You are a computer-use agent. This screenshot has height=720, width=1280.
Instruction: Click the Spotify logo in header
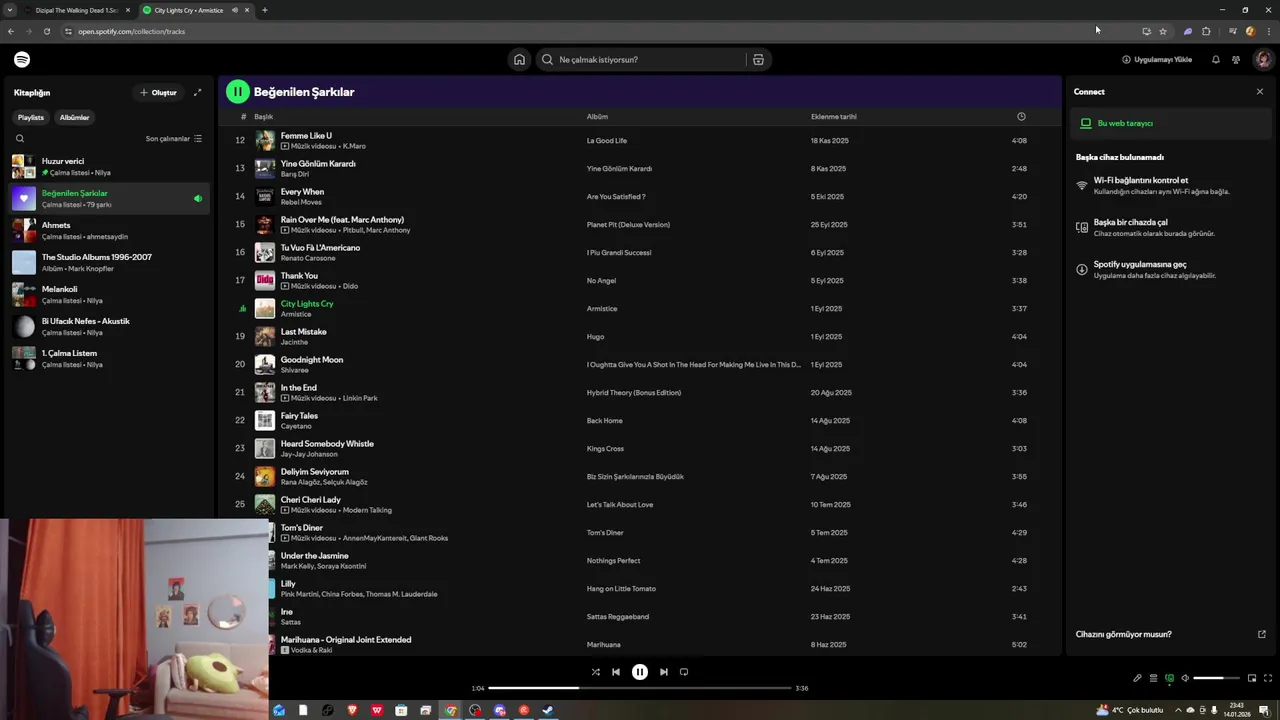pyautogui.click(x=22, y=60)
